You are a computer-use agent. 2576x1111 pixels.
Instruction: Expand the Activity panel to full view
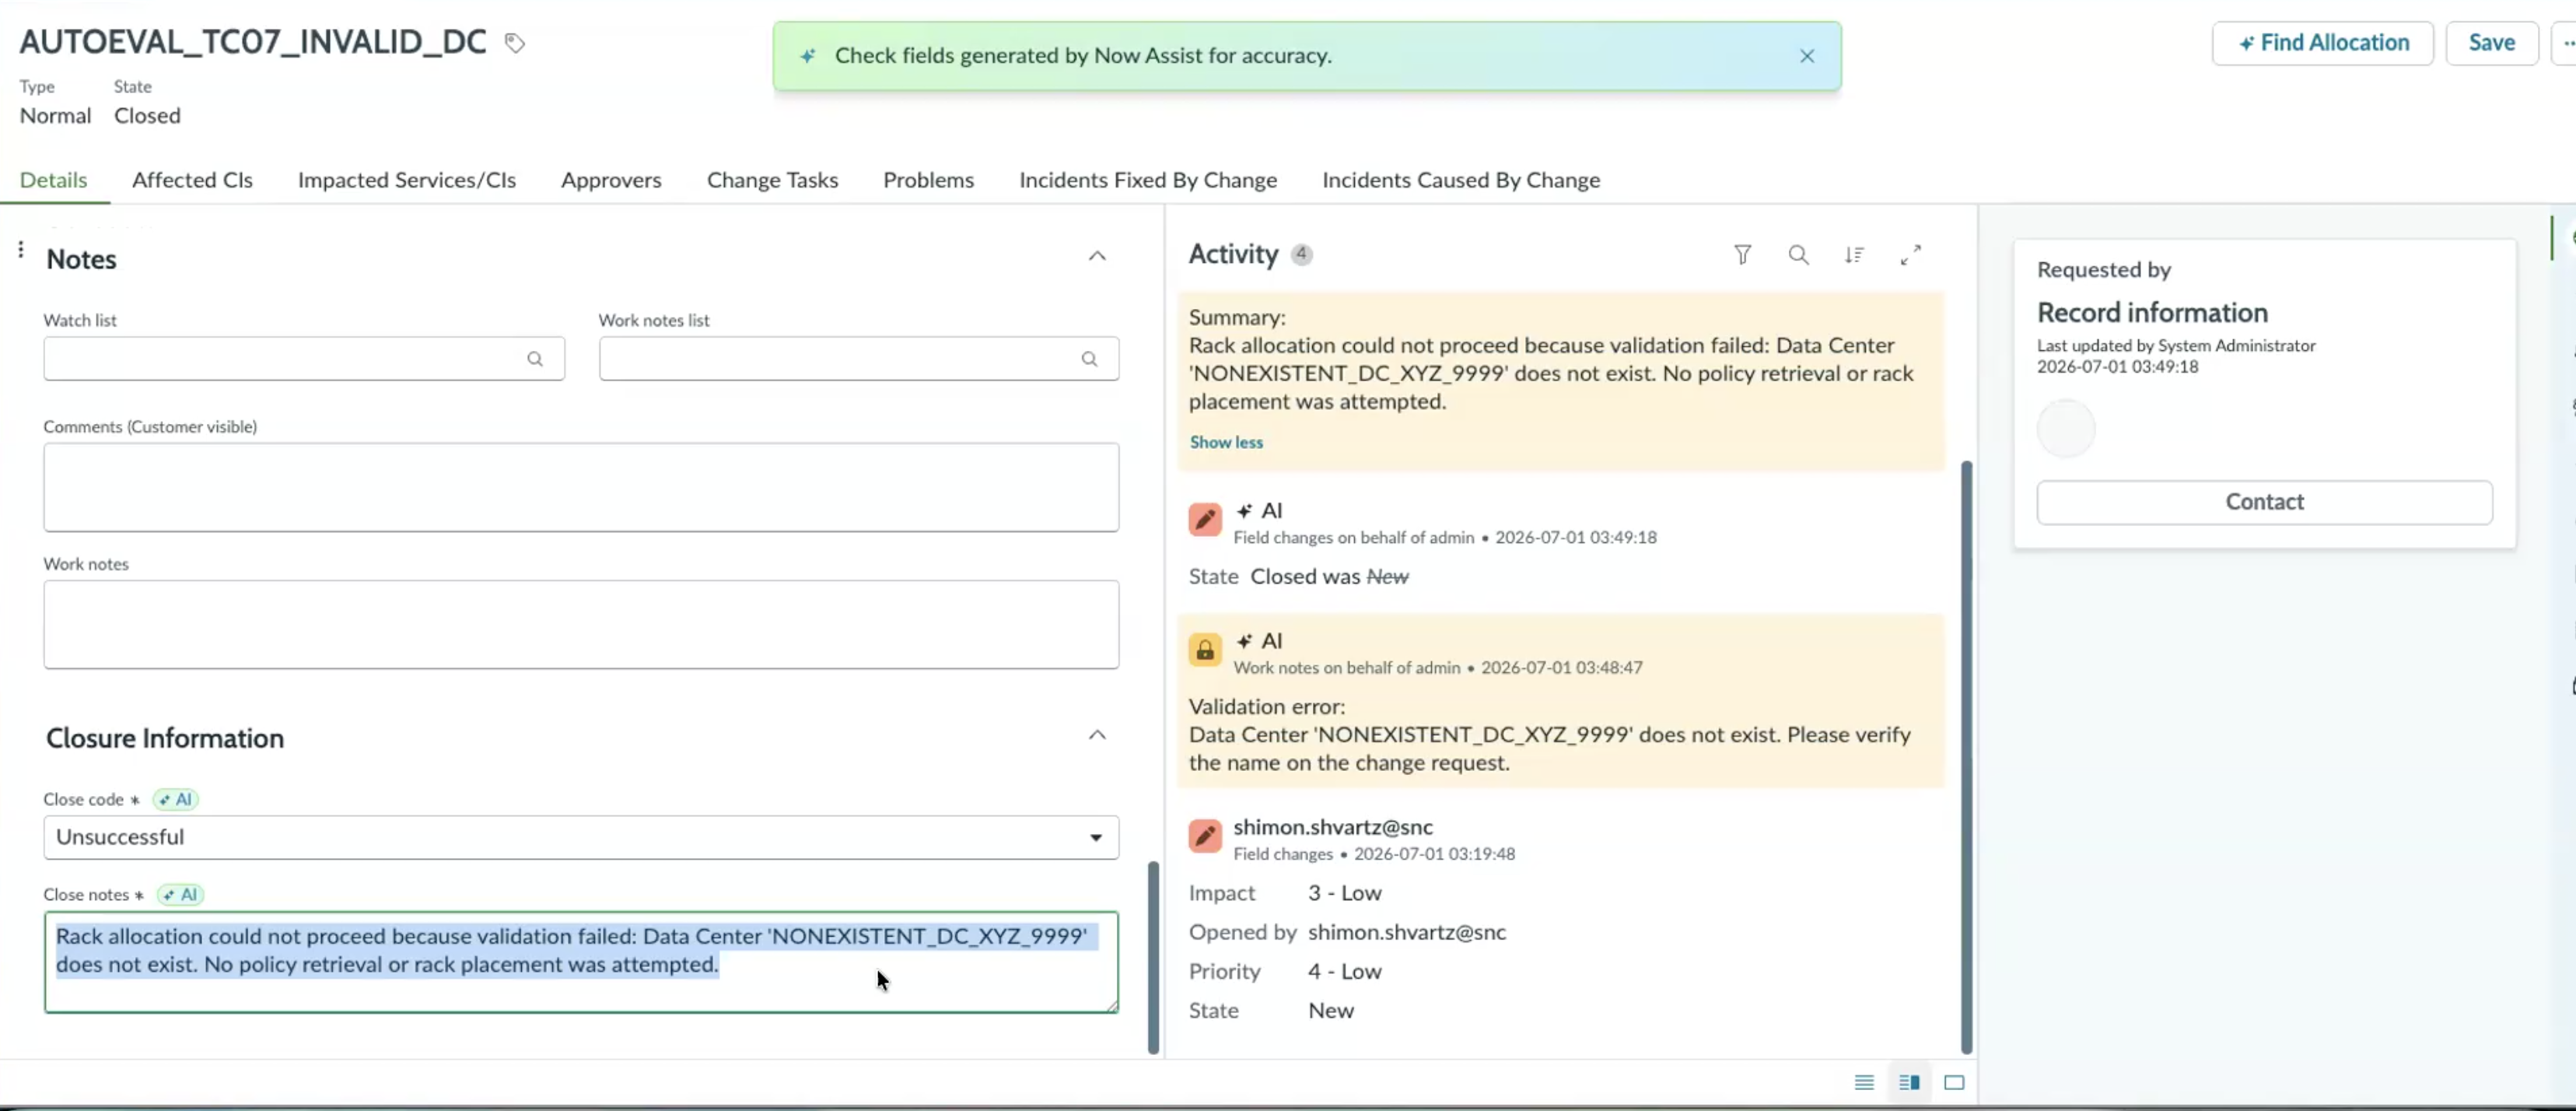1910,255
